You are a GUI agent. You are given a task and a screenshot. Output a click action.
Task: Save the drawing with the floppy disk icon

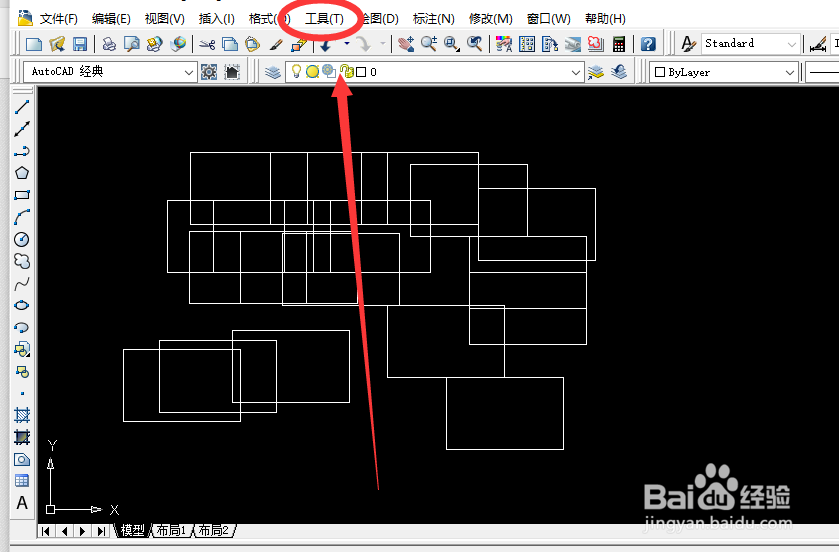(80, 44)
